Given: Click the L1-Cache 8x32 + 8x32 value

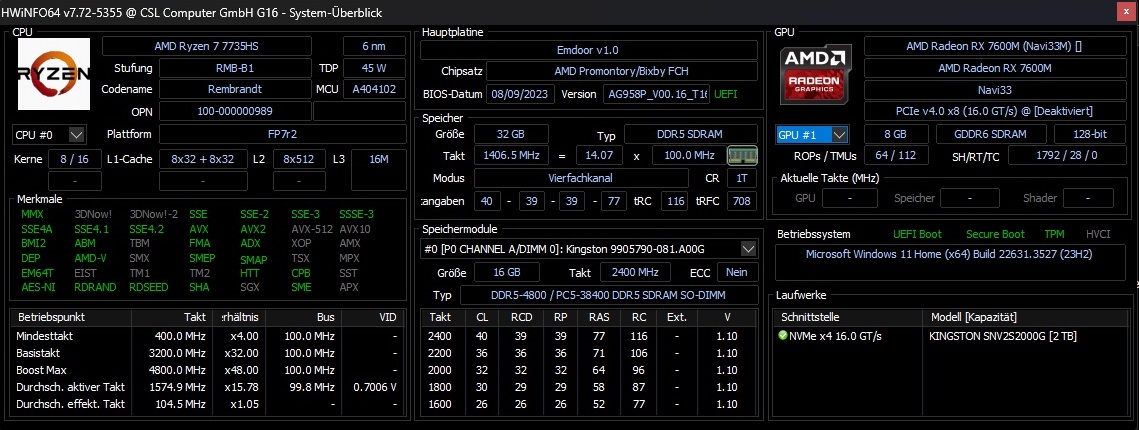Looking at the screenshot, I should pyautogui.click(x=203, y=159).
